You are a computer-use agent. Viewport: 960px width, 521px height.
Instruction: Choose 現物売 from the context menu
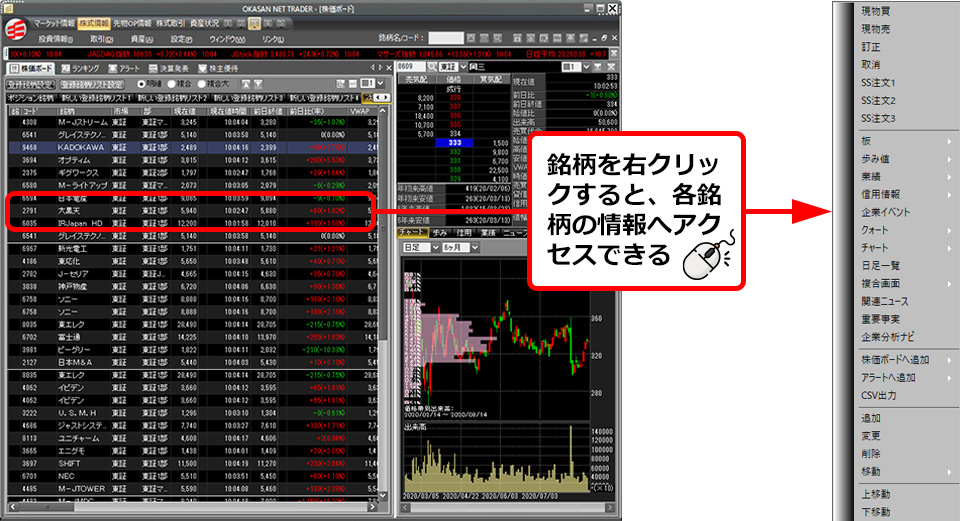pyautogui.click(x=876, y=29)
